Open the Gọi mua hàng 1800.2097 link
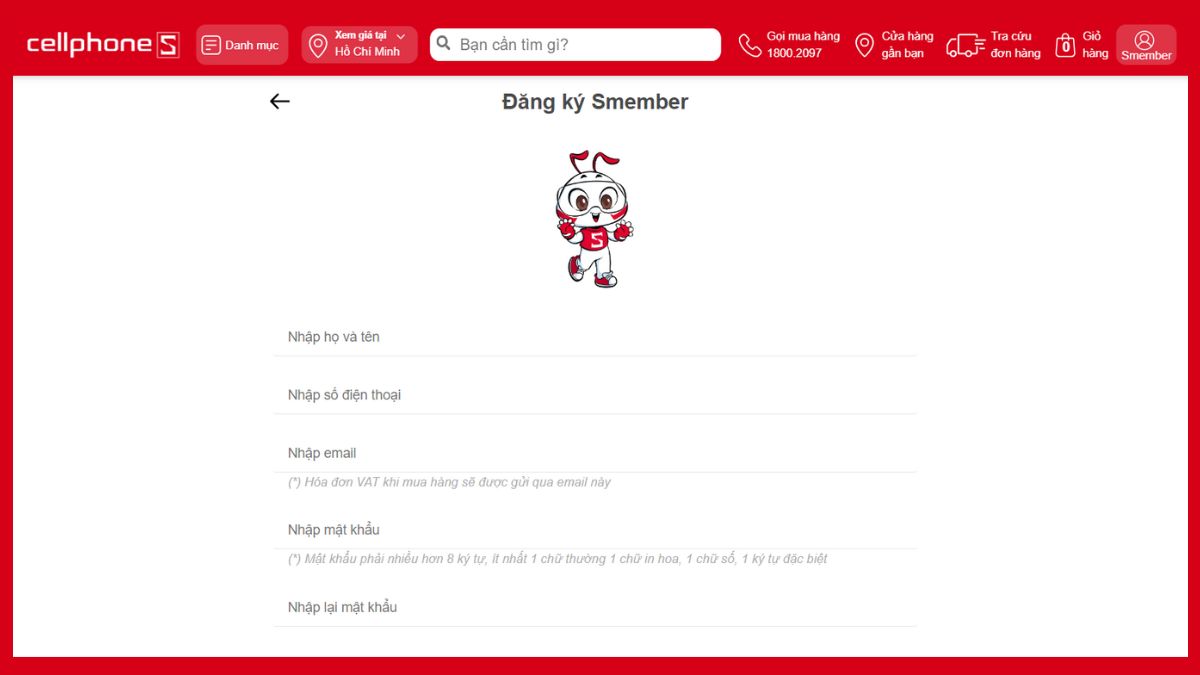 [790, 45]
